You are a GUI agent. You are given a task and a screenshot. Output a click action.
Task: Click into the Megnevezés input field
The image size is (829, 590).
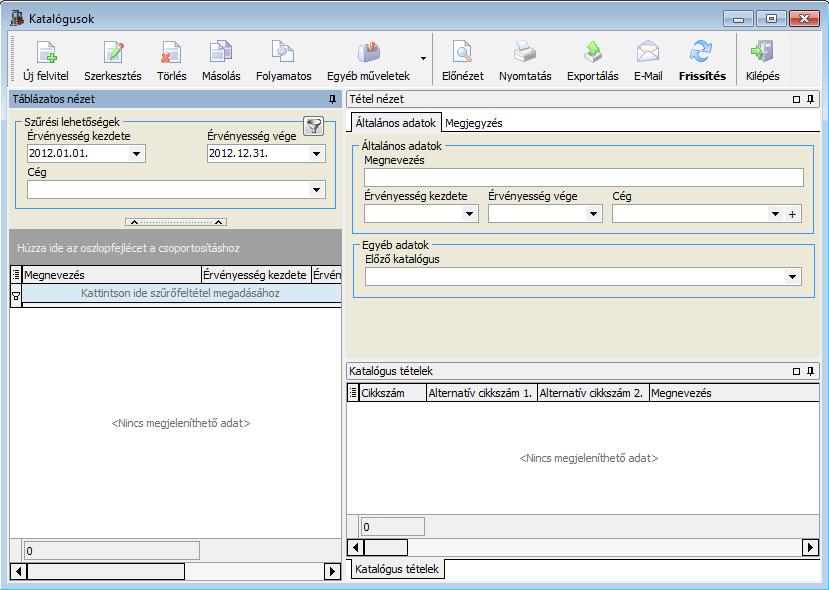click(584, 178)
